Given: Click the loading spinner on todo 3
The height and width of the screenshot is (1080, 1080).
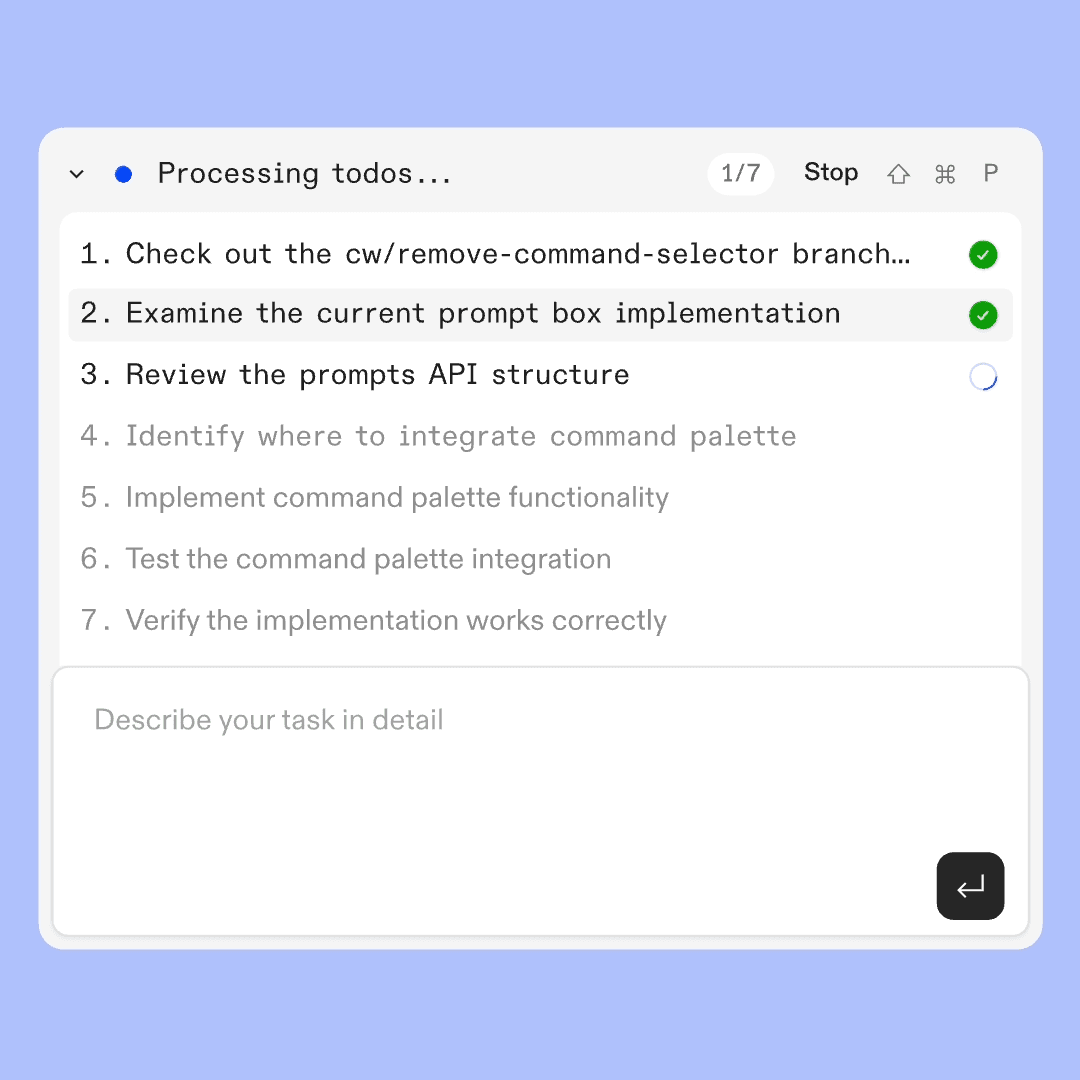Looking at the screenshot, I should tap(983, 377).
